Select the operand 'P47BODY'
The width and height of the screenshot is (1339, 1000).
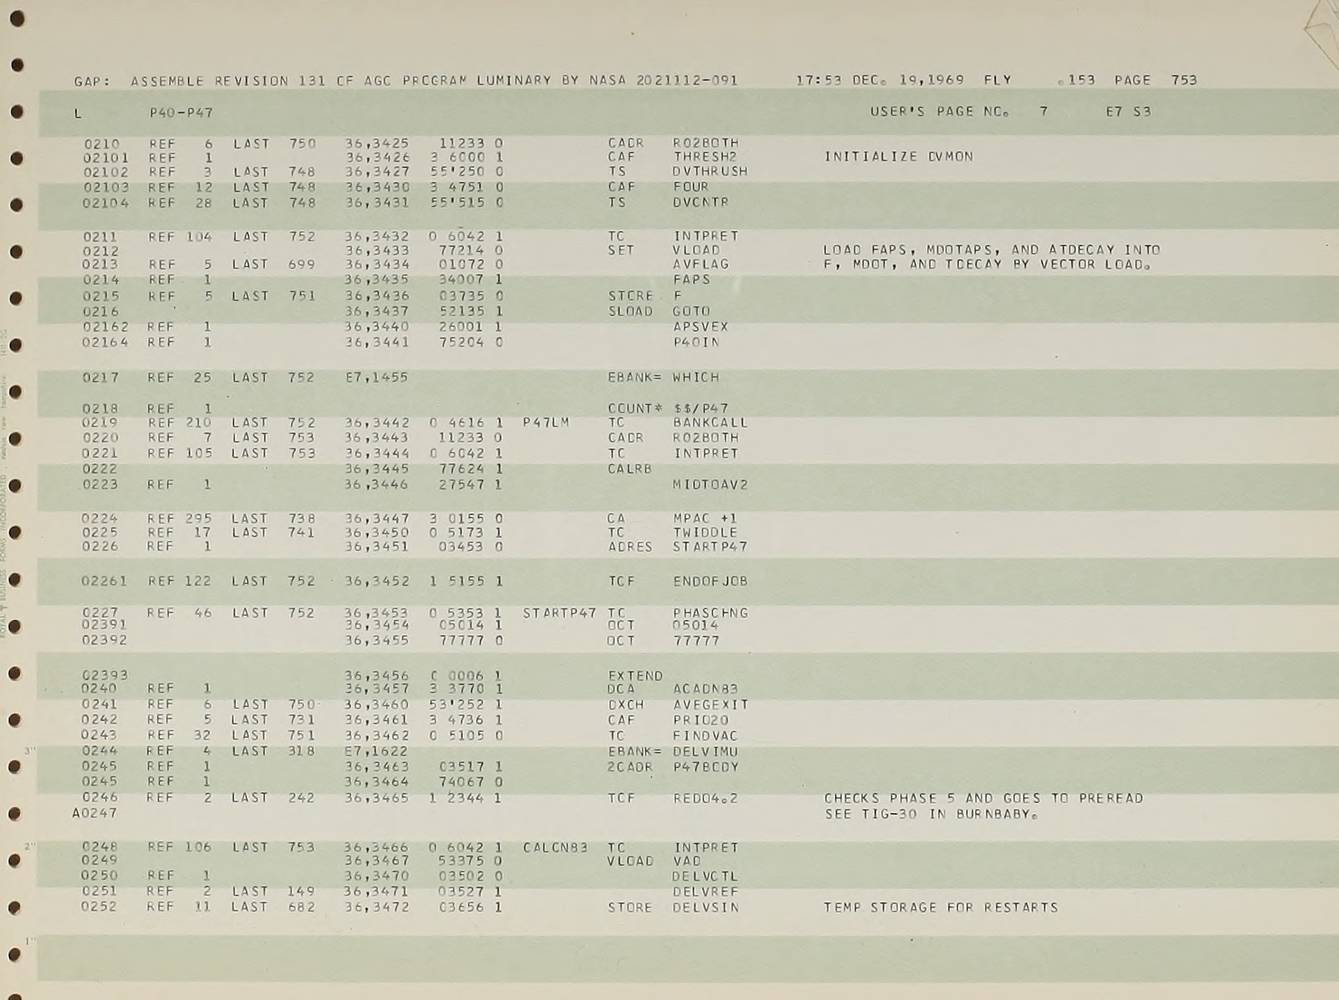706,767
